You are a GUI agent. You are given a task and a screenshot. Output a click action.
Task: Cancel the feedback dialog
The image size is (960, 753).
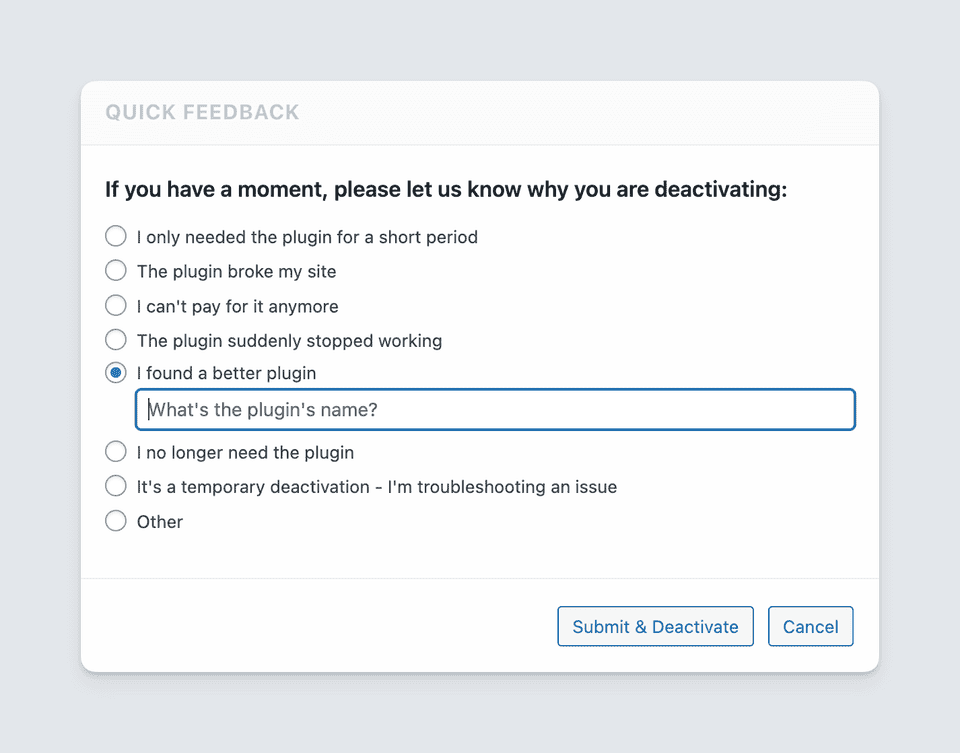(x=810, y=627)
